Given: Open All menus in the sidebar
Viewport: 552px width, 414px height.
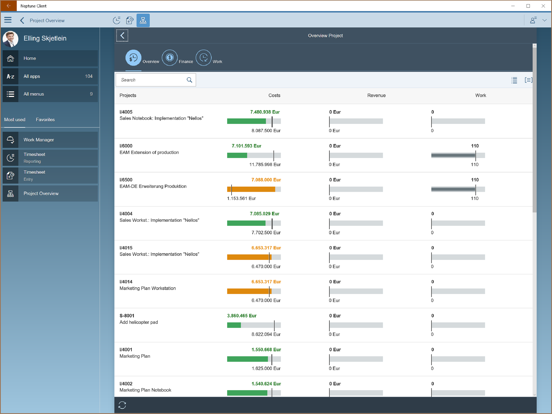Looking at the screenshot, I should point(50,94).
